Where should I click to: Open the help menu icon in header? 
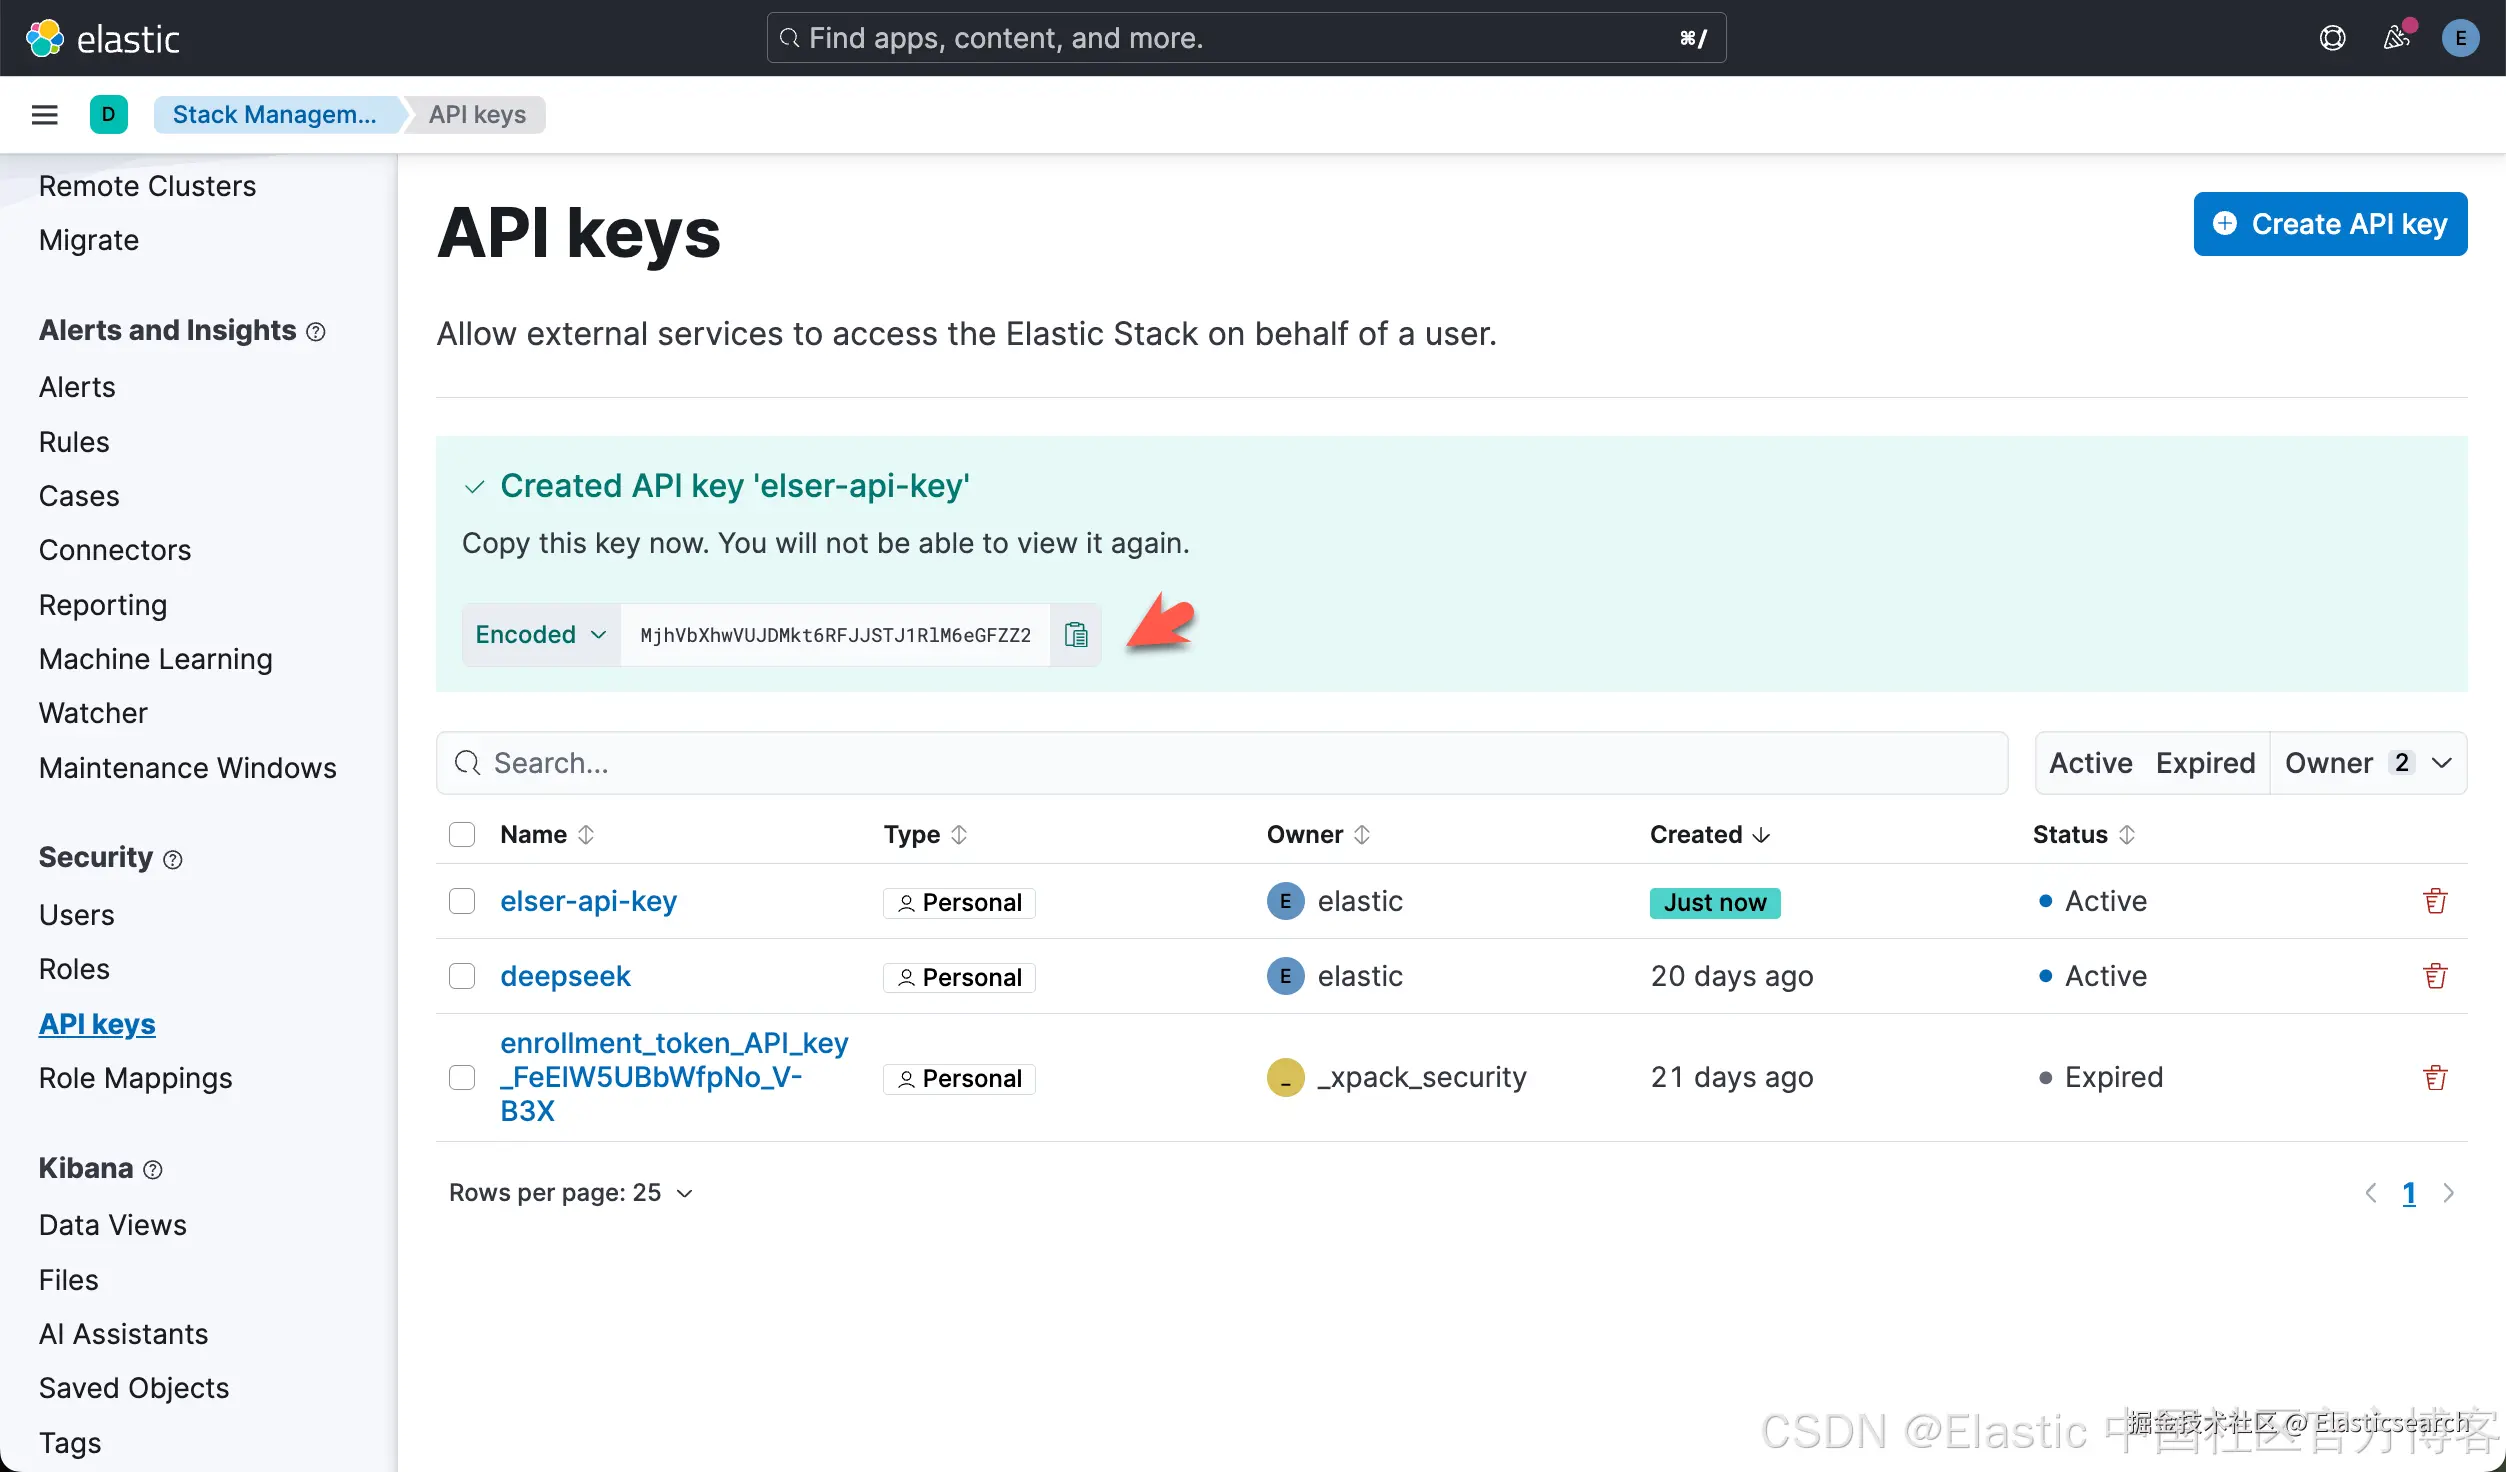2332,39
